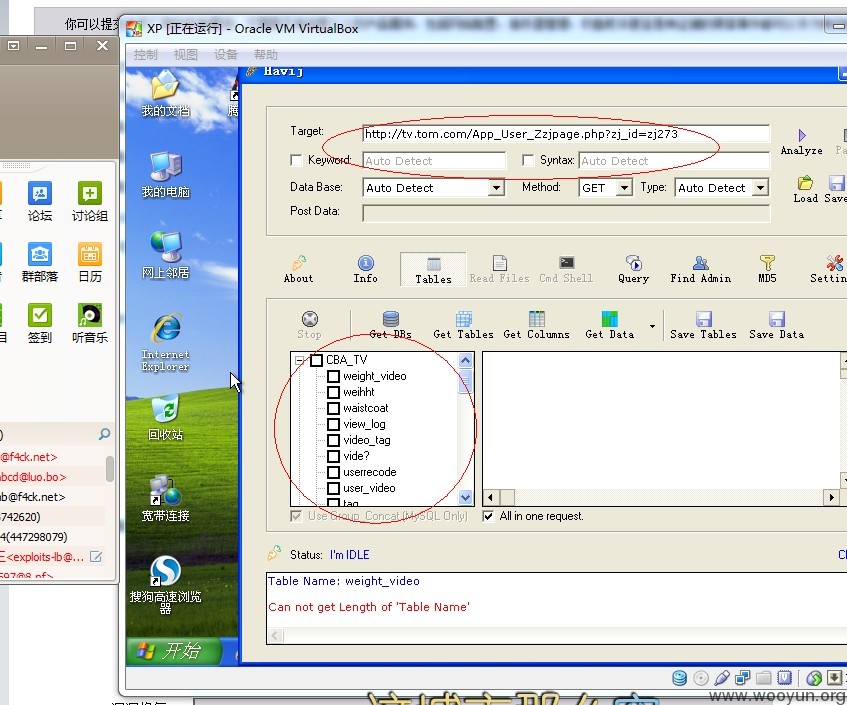
Task: Click VirtualBox status bar optical disc icon
Action: pyautogui.click(x=701, y=677)
